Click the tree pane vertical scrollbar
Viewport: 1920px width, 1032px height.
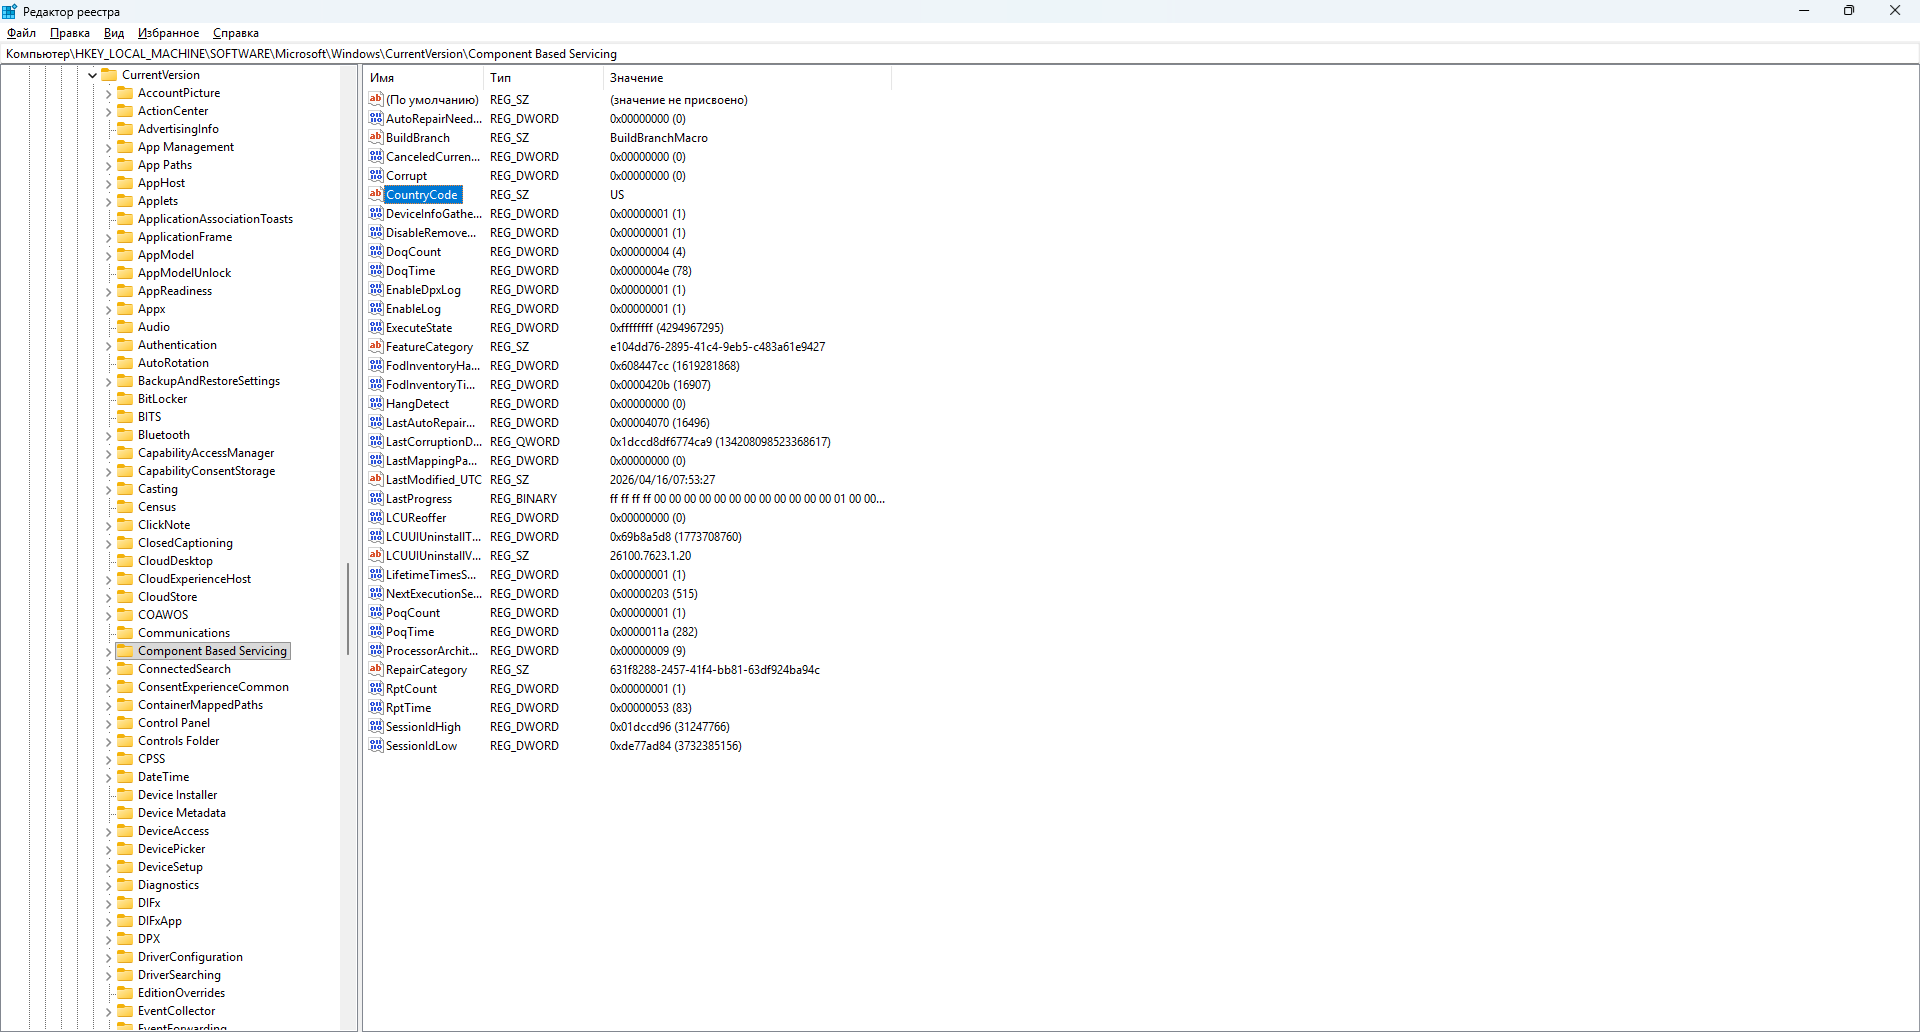[x=349, y=610]
